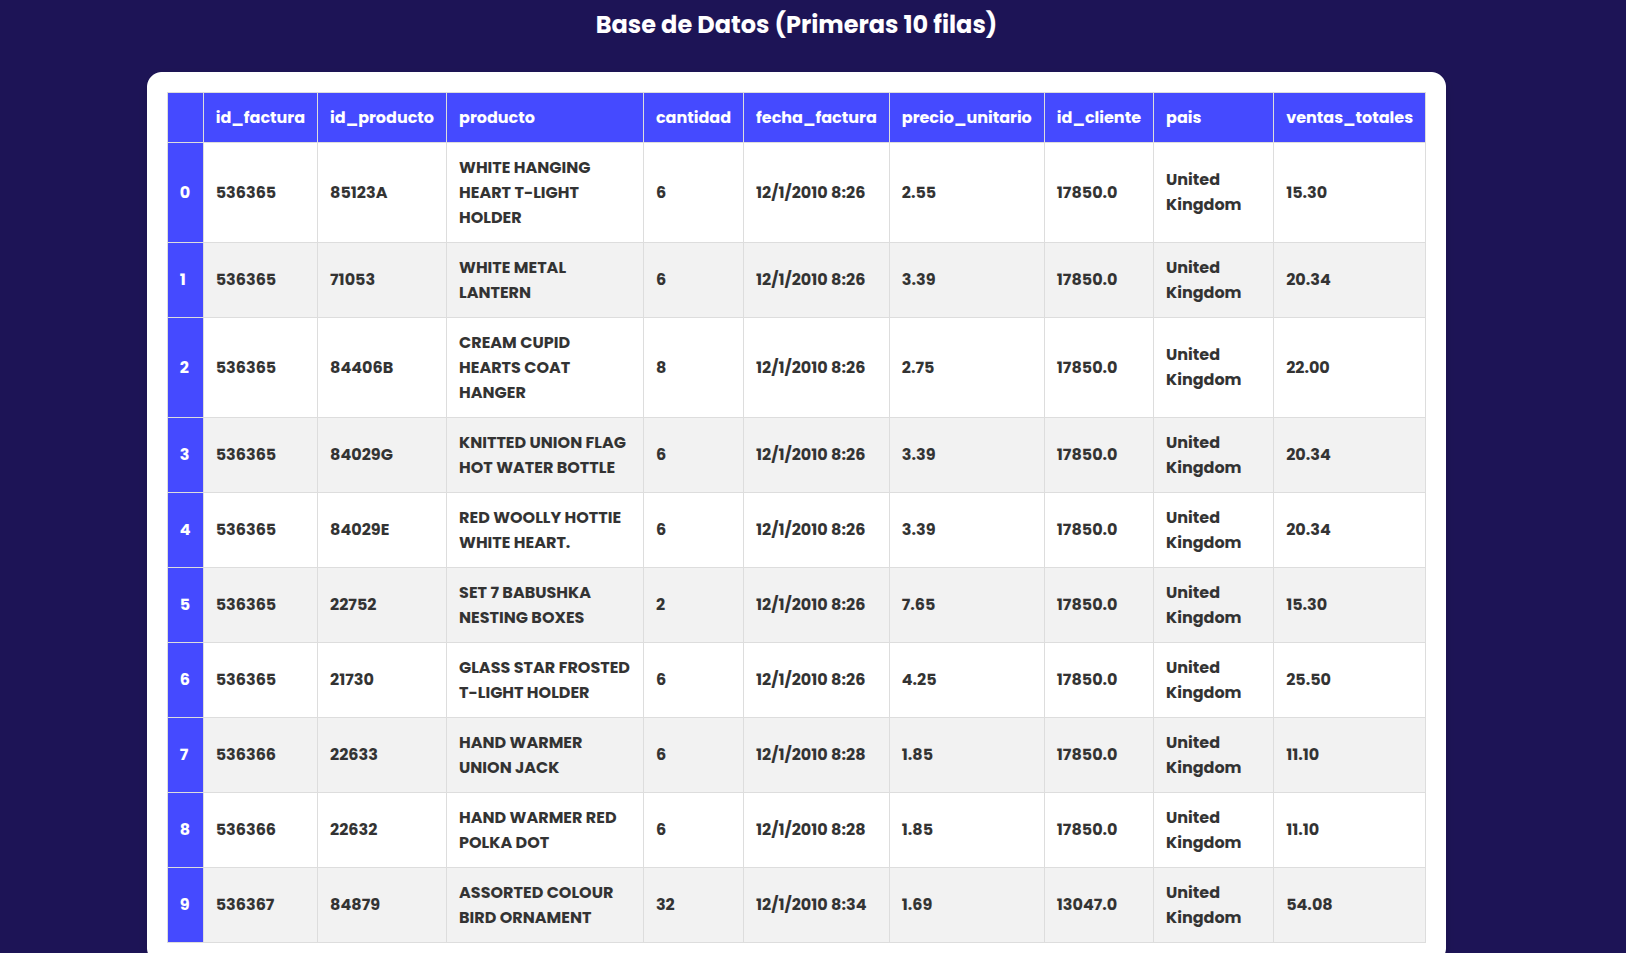
Task: Click product code 84879
Action: tap(355, 905)
